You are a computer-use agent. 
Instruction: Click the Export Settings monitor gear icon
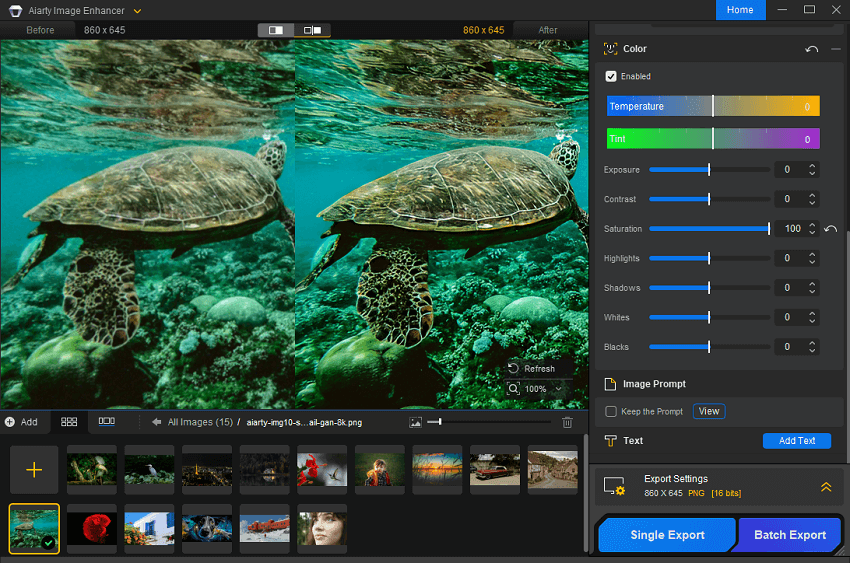pyautogui.click(x=614, y=486)
